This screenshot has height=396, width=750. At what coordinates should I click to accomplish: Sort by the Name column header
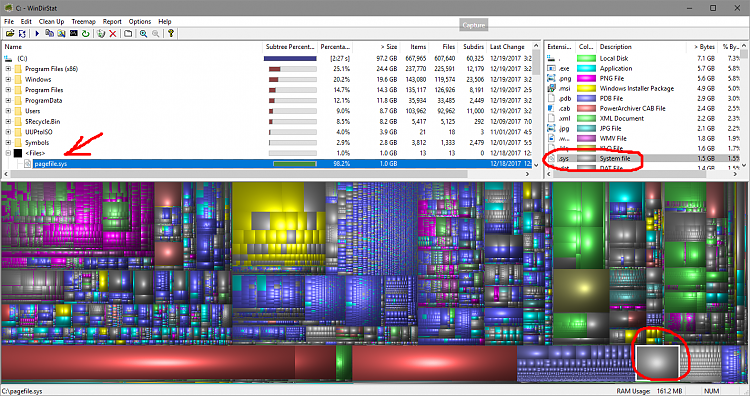(x=132, y=47)
